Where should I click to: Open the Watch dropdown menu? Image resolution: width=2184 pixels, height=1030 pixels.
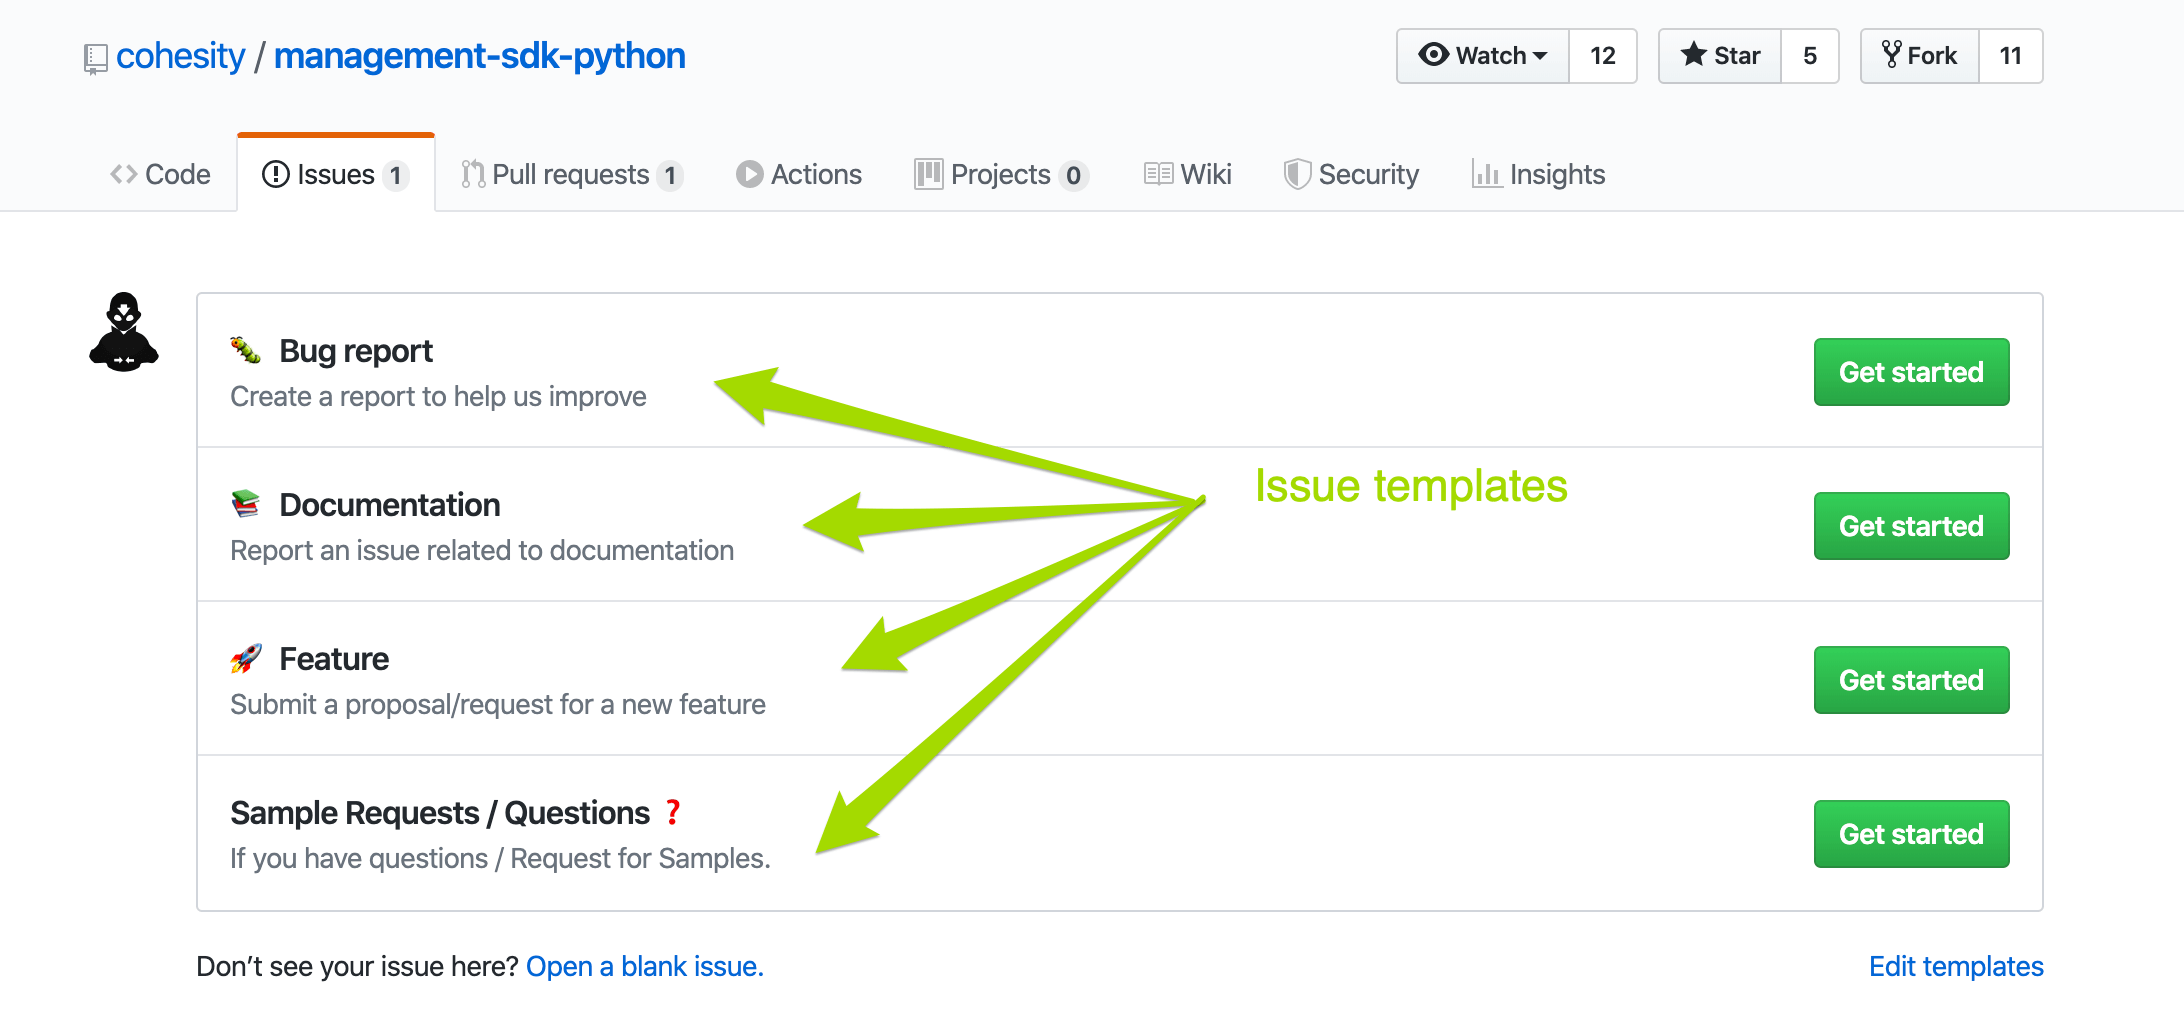tap(1482, 56)
